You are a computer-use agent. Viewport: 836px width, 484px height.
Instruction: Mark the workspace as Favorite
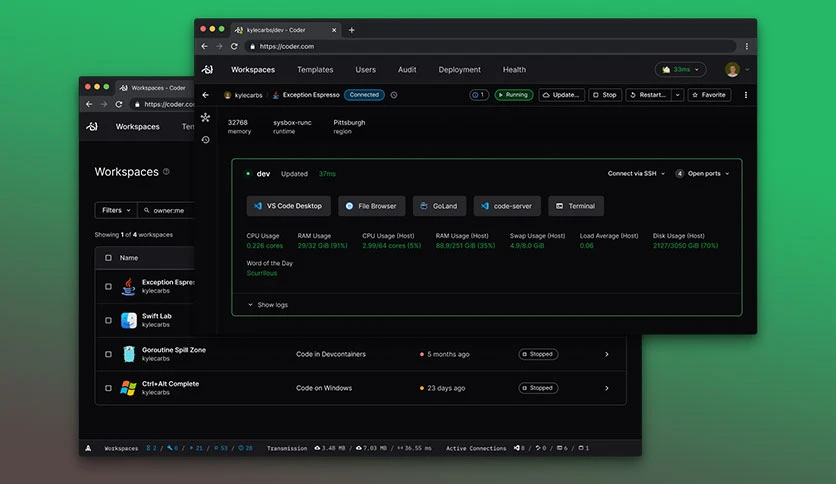(709, 95)
